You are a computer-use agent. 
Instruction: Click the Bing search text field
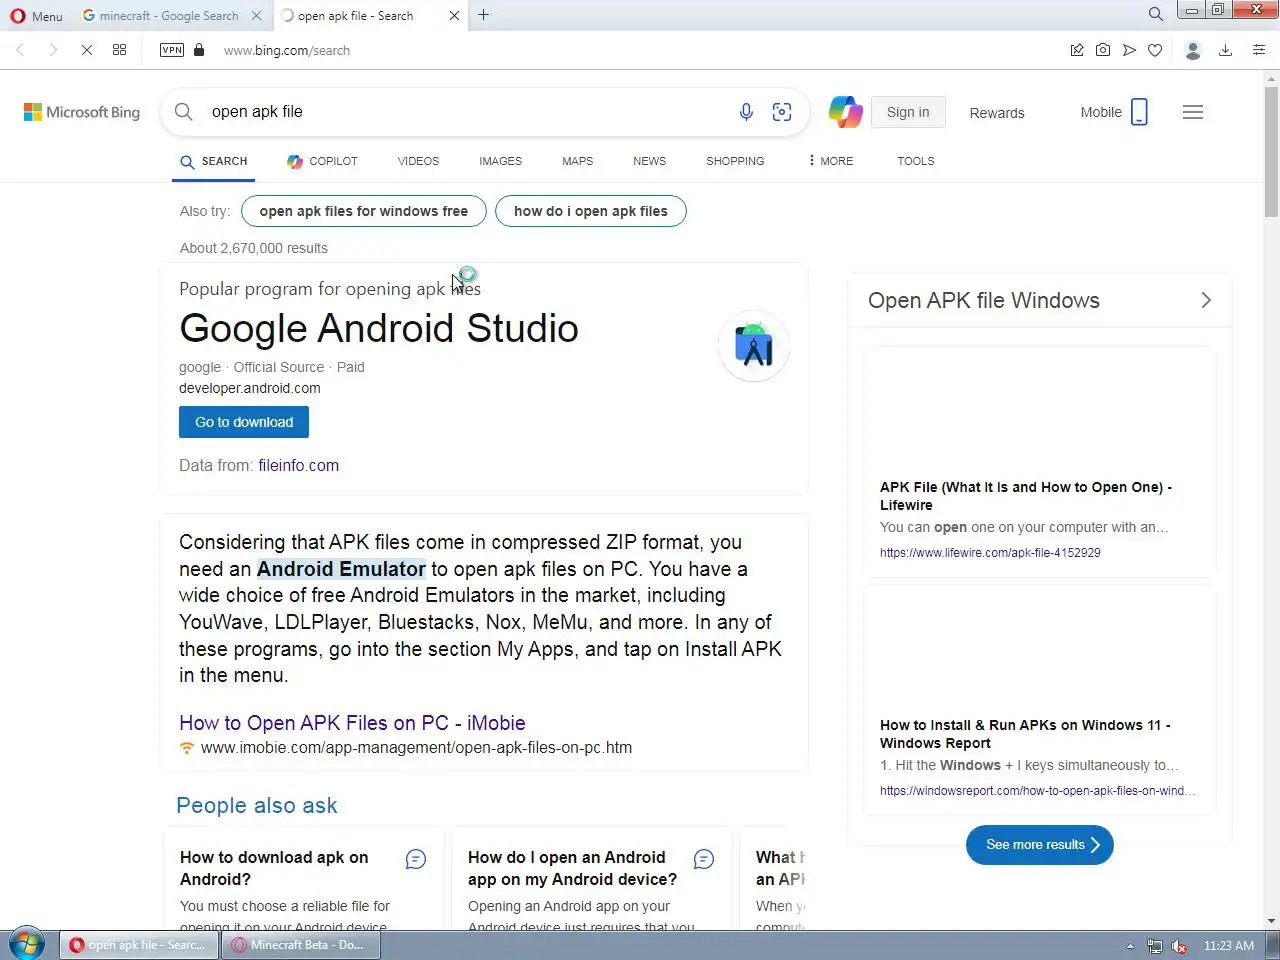[465, 112]
